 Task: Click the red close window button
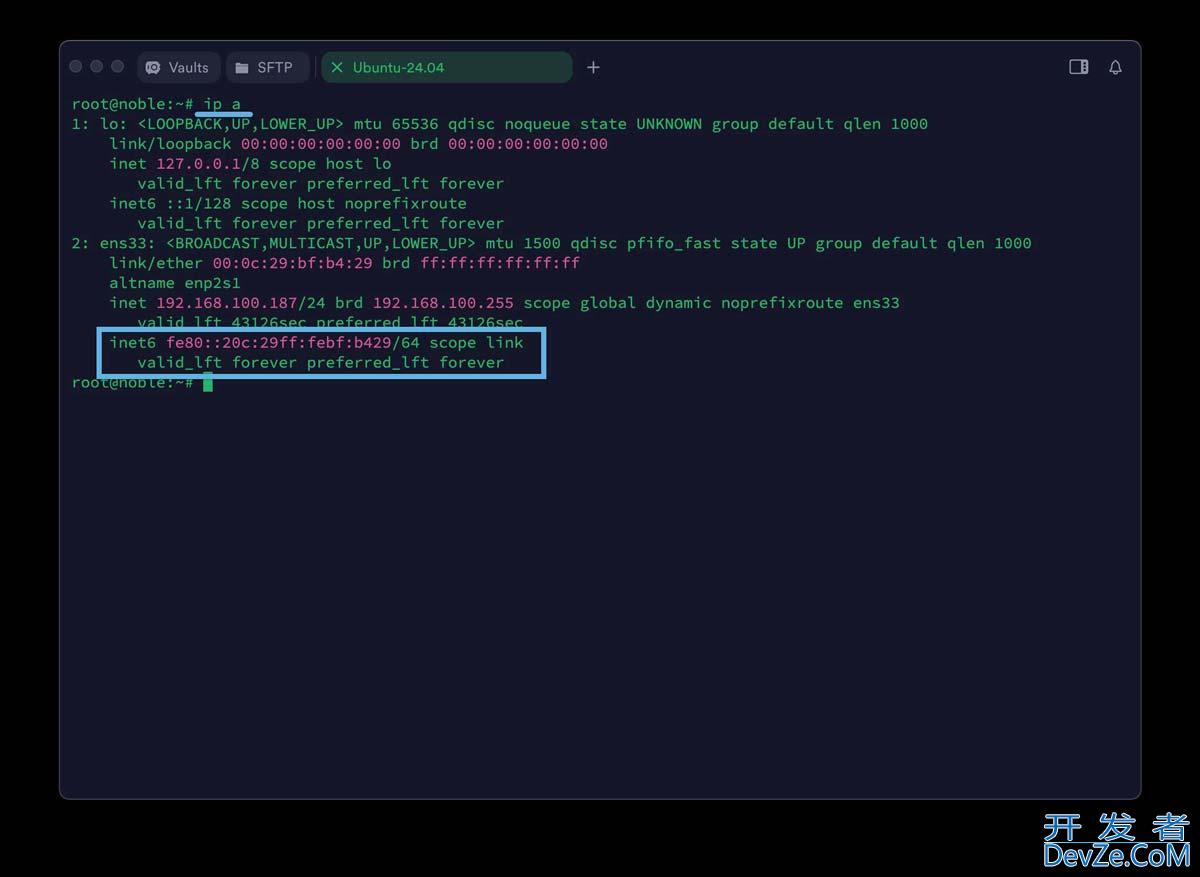(76, 66)
